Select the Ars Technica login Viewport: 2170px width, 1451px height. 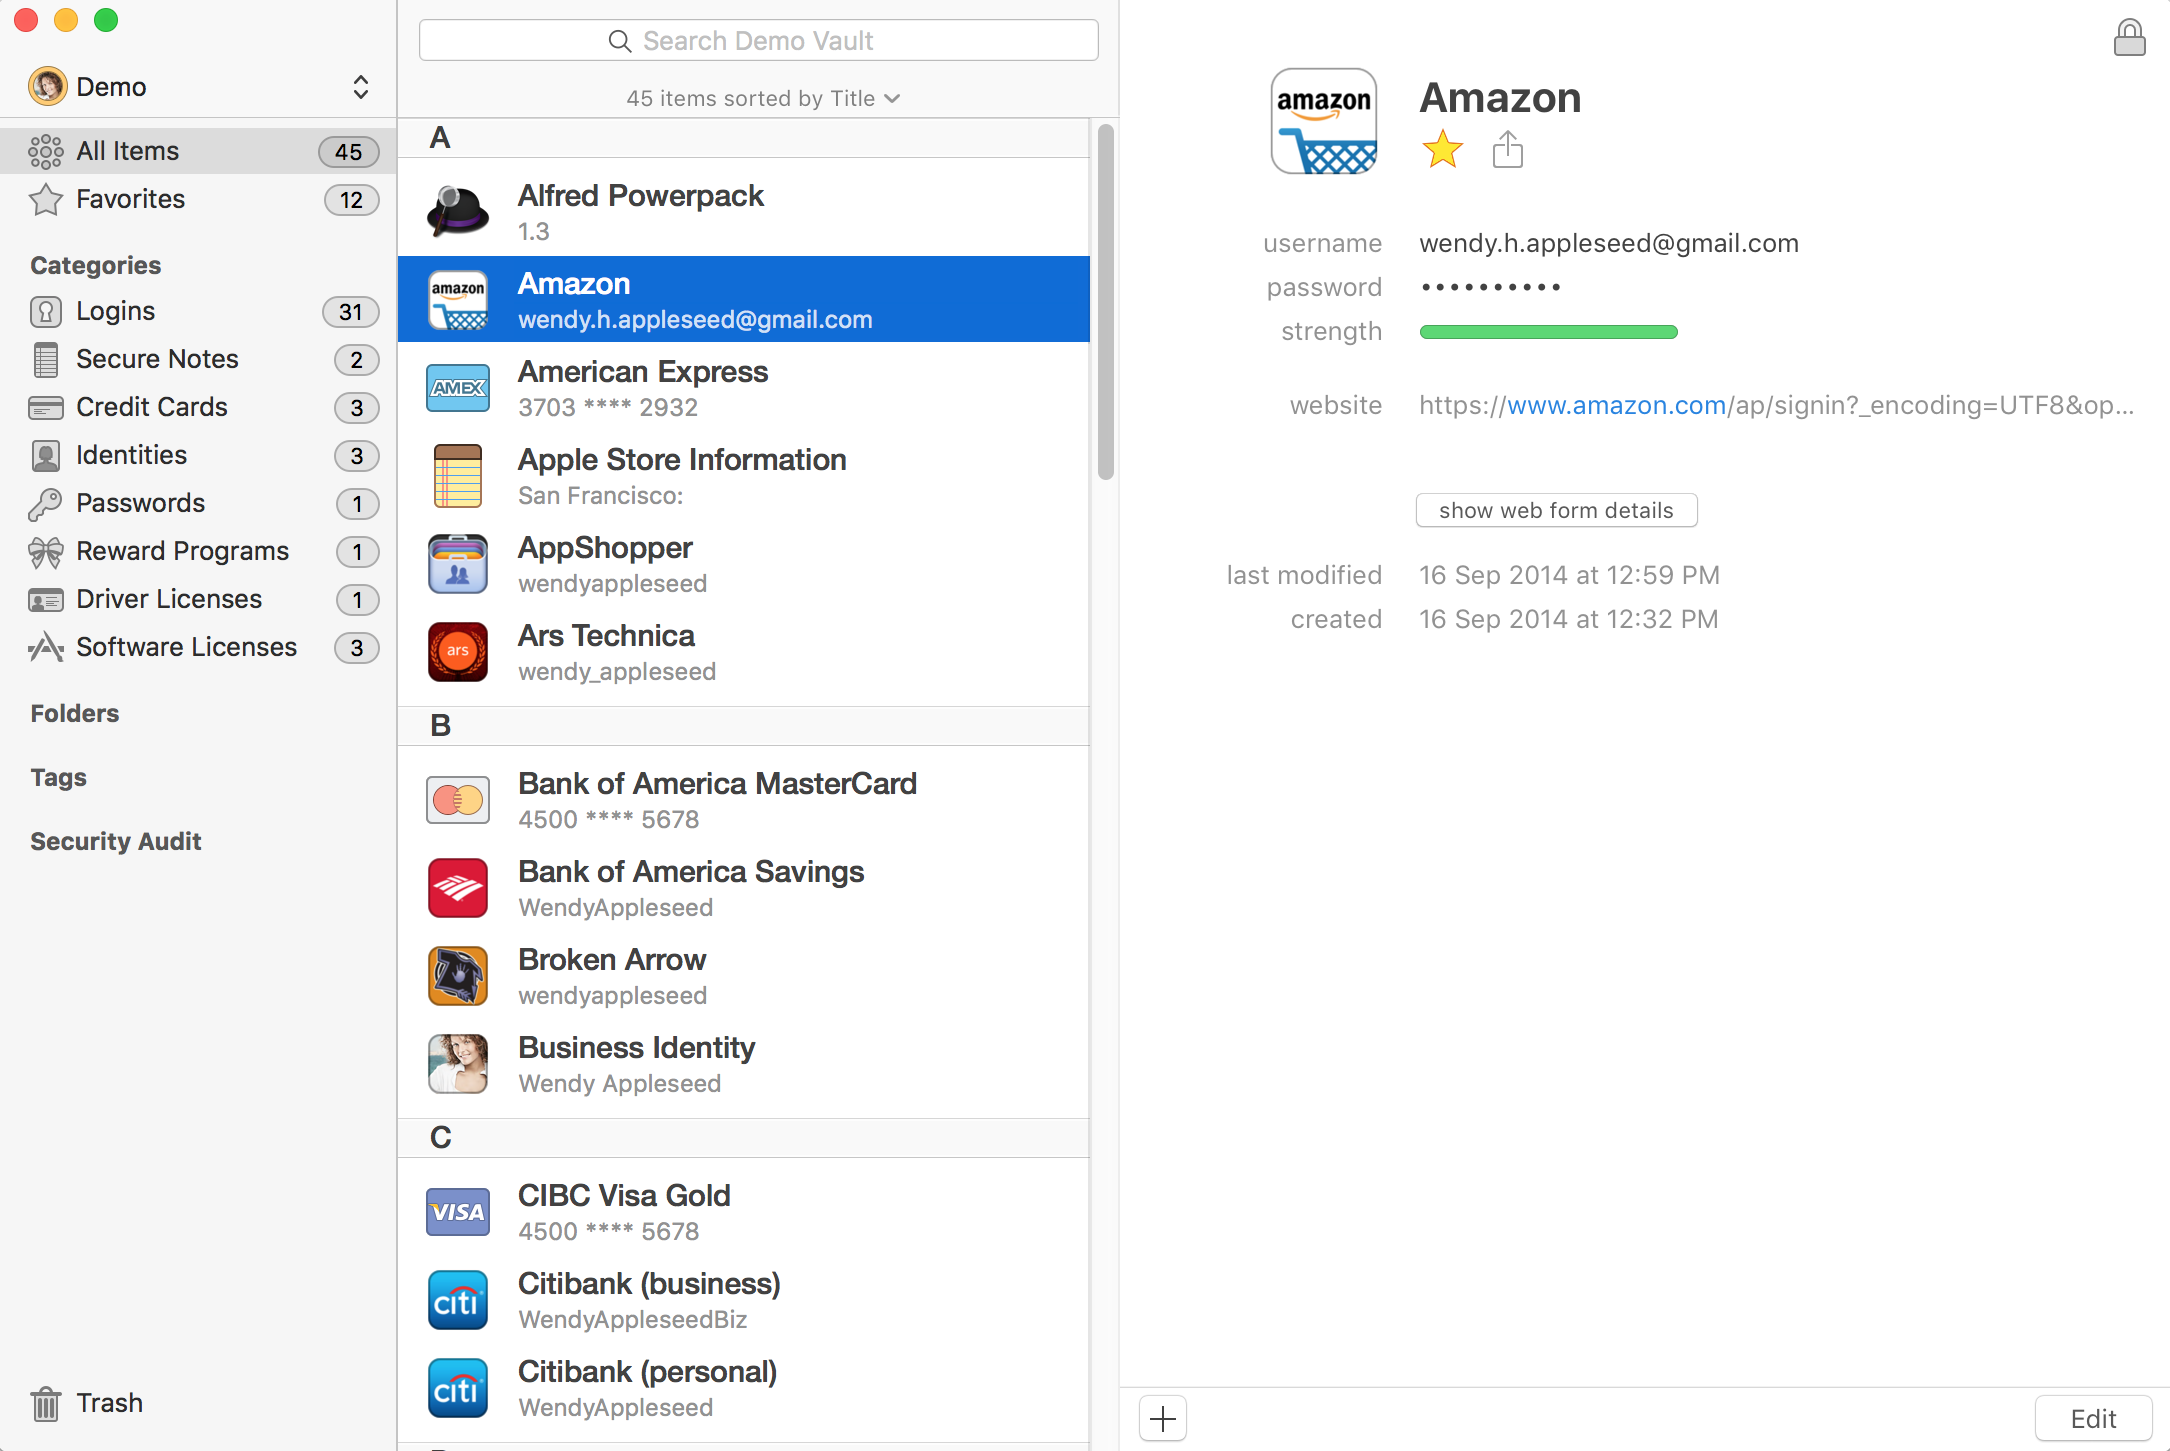coord(743,652)
